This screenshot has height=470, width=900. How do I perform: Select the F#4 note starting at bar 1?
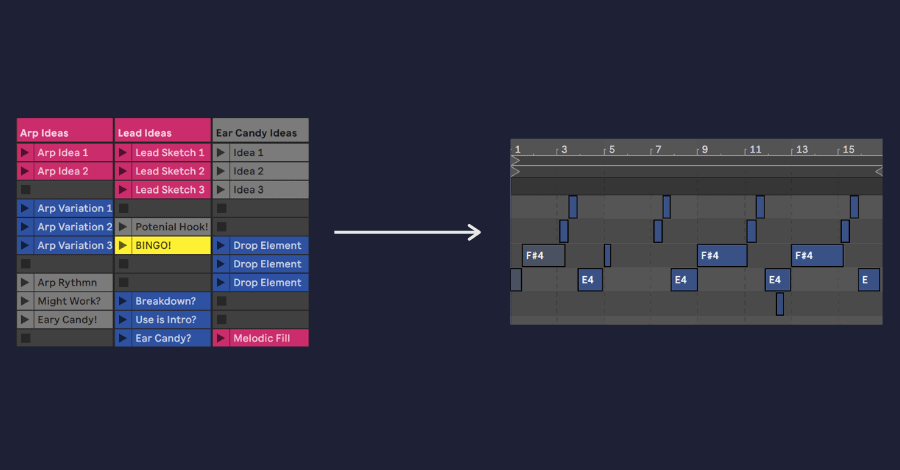(544, 255)
